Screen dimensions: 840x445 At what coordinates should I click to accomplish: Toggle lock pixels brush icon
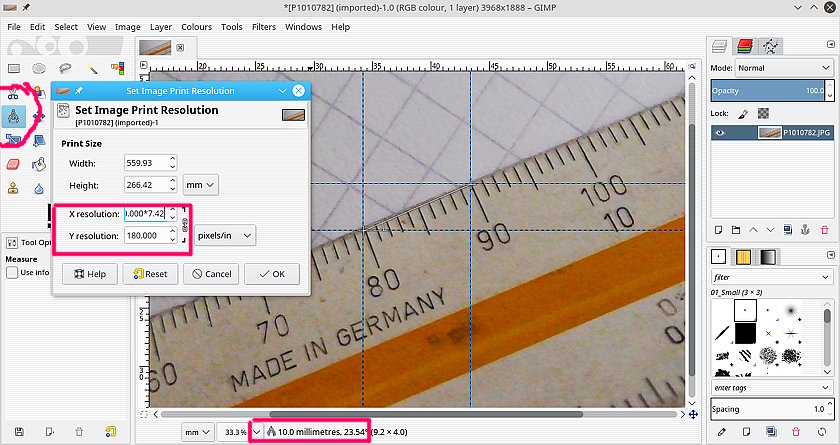(743, 114)
